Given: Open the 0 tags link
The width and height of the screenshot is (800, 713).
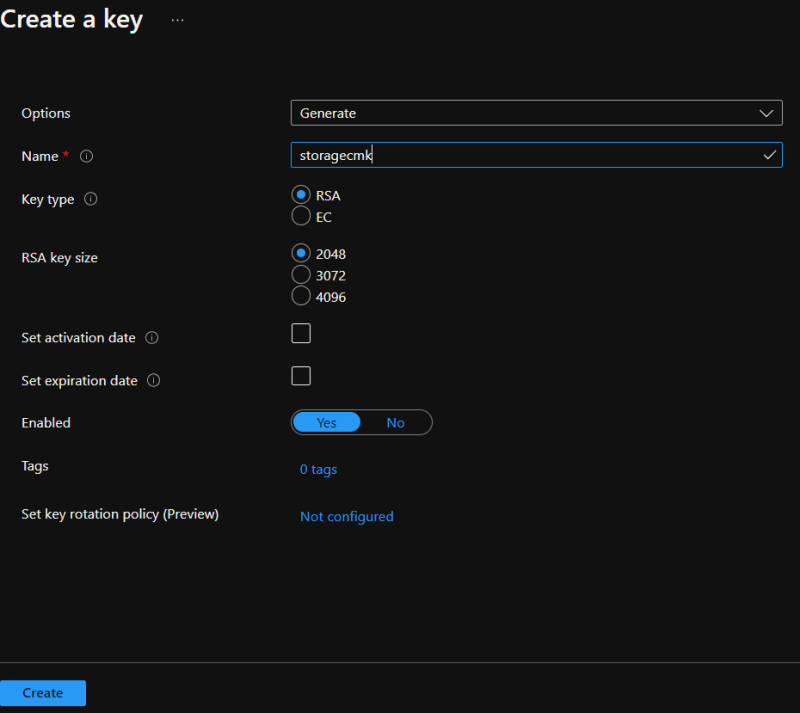Looking at the screenshot, I should coord(318,469).
